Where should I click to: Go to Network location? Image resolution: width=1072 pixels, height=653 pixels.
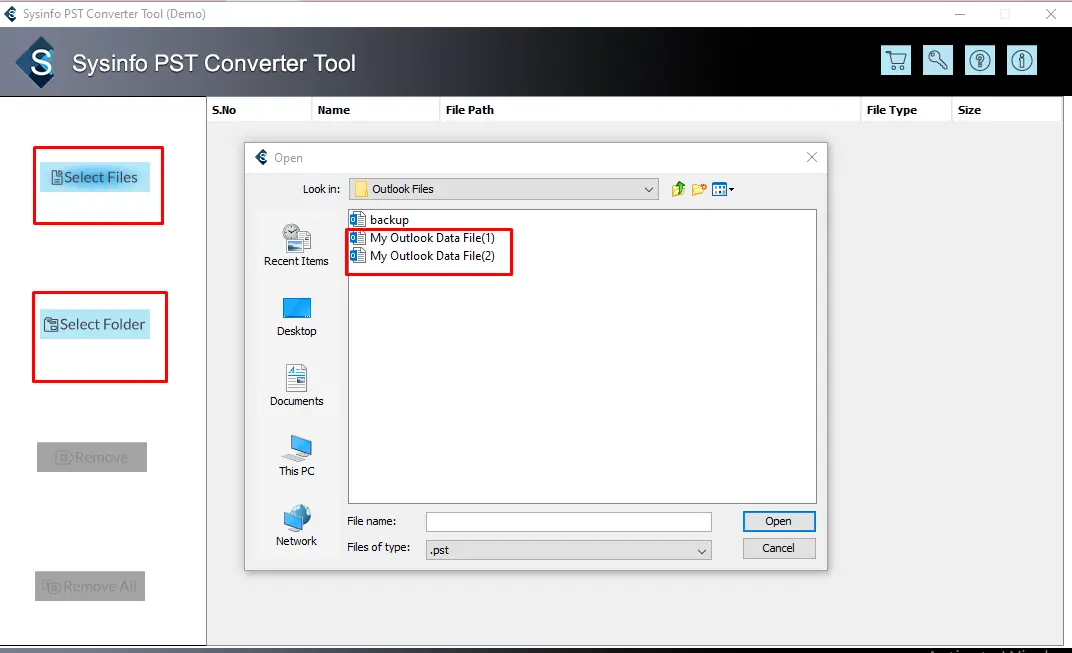coord(296,526)
